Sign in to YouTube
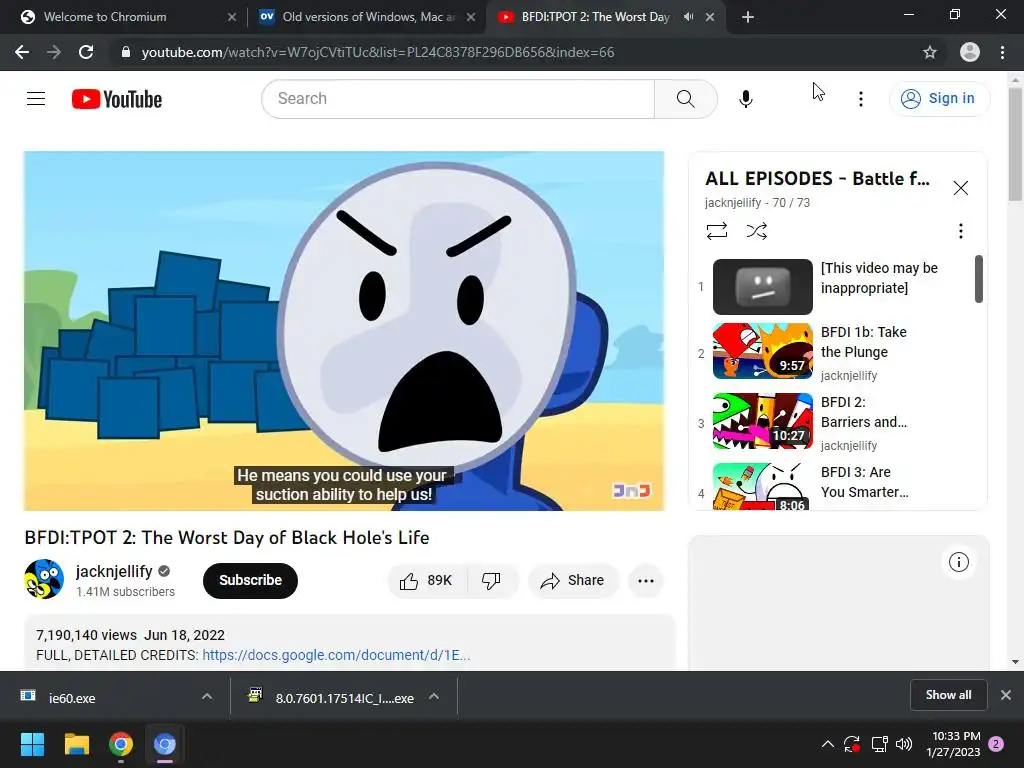Image resolution: width=1024 pixels, height=768 pixels. pos(939,99)
